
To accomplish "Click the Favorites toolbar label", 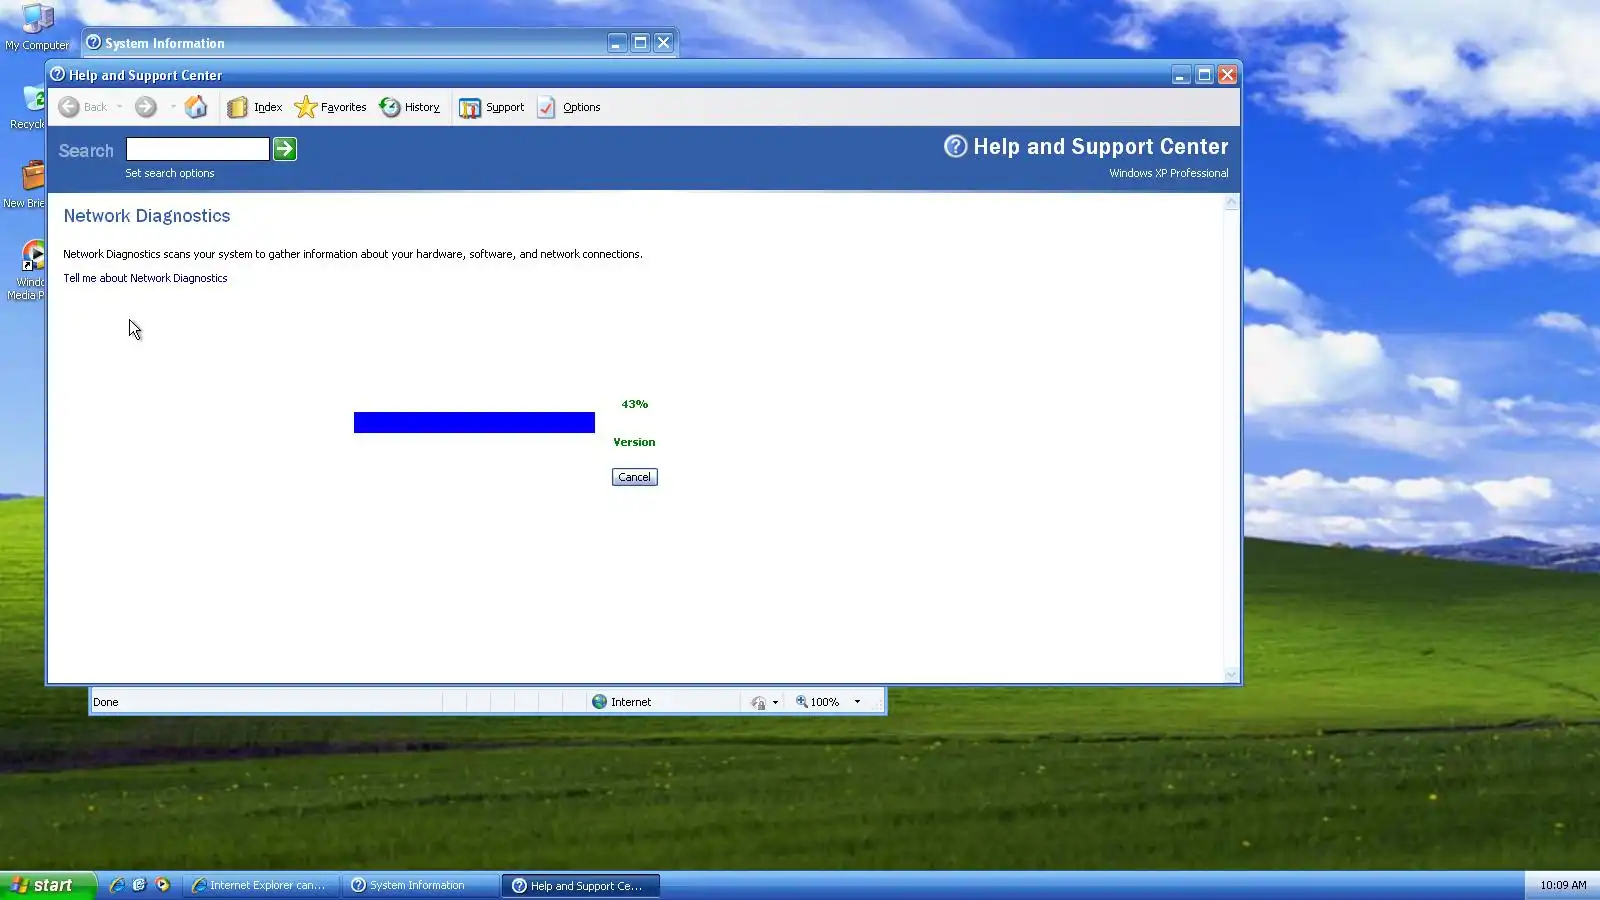I will click(x=343, y=107).
